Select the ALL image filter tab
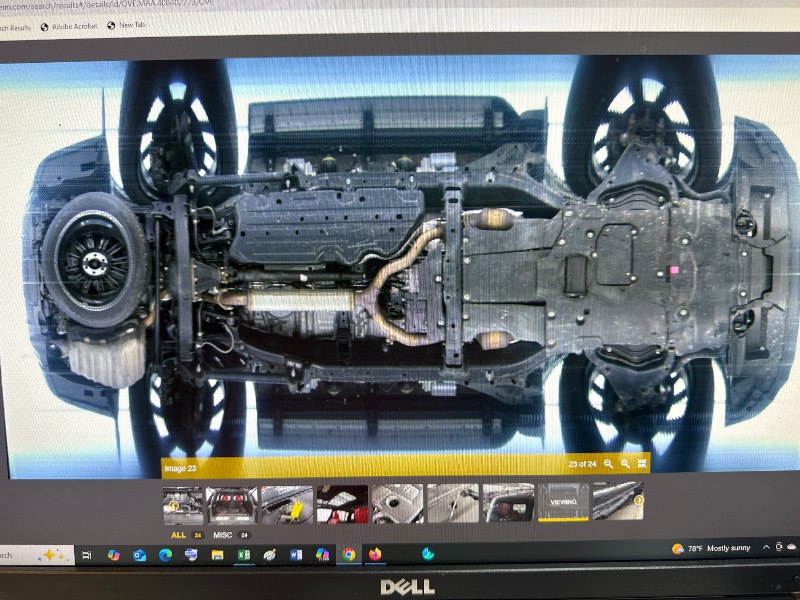This screenshot has width=800, height=600. click(x=178, y=535)
